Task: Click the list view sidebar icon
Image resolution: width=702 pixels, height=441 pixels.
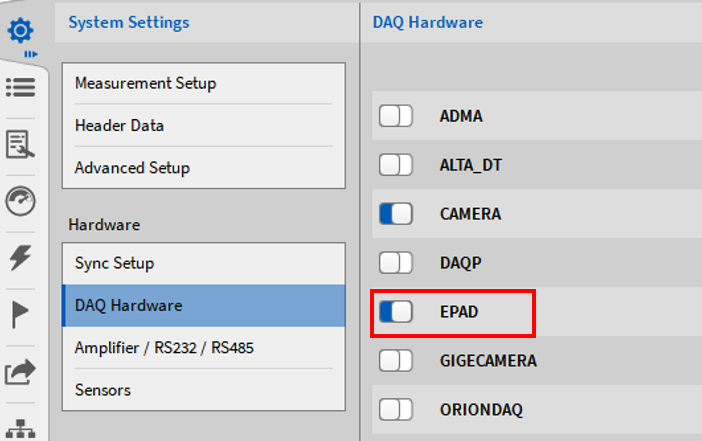Action: [20, 88]
